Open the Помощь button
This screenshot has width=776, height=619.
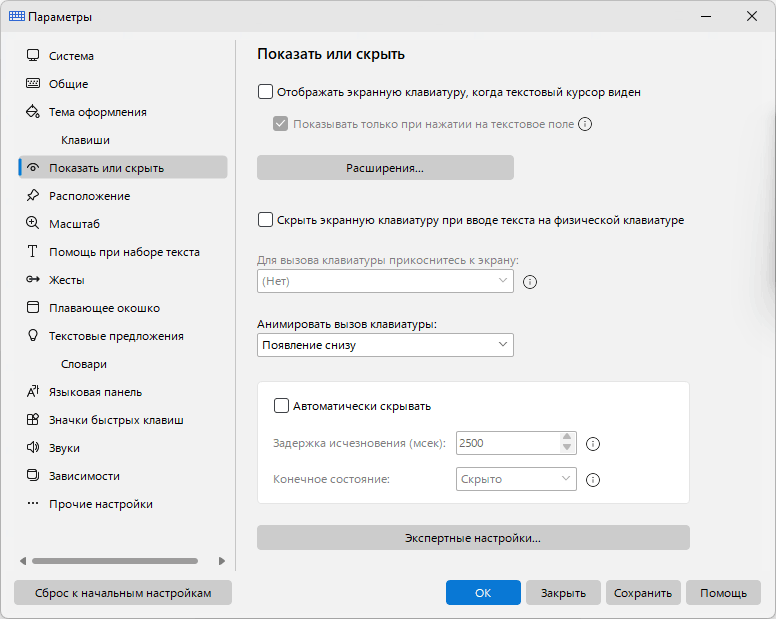click(723, 593)
